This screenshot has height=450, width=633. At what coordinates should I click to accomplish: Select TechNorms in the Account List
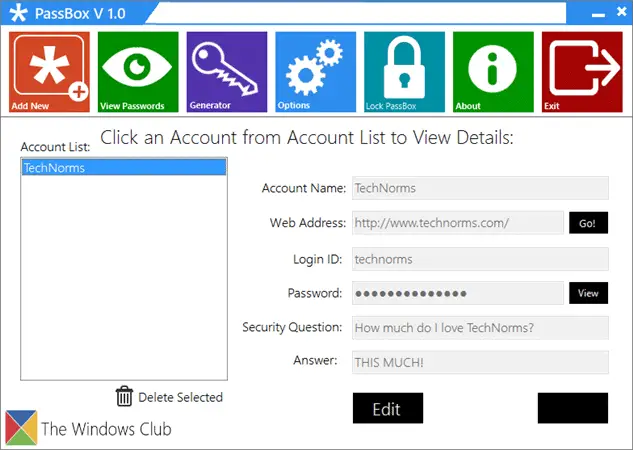124,167
